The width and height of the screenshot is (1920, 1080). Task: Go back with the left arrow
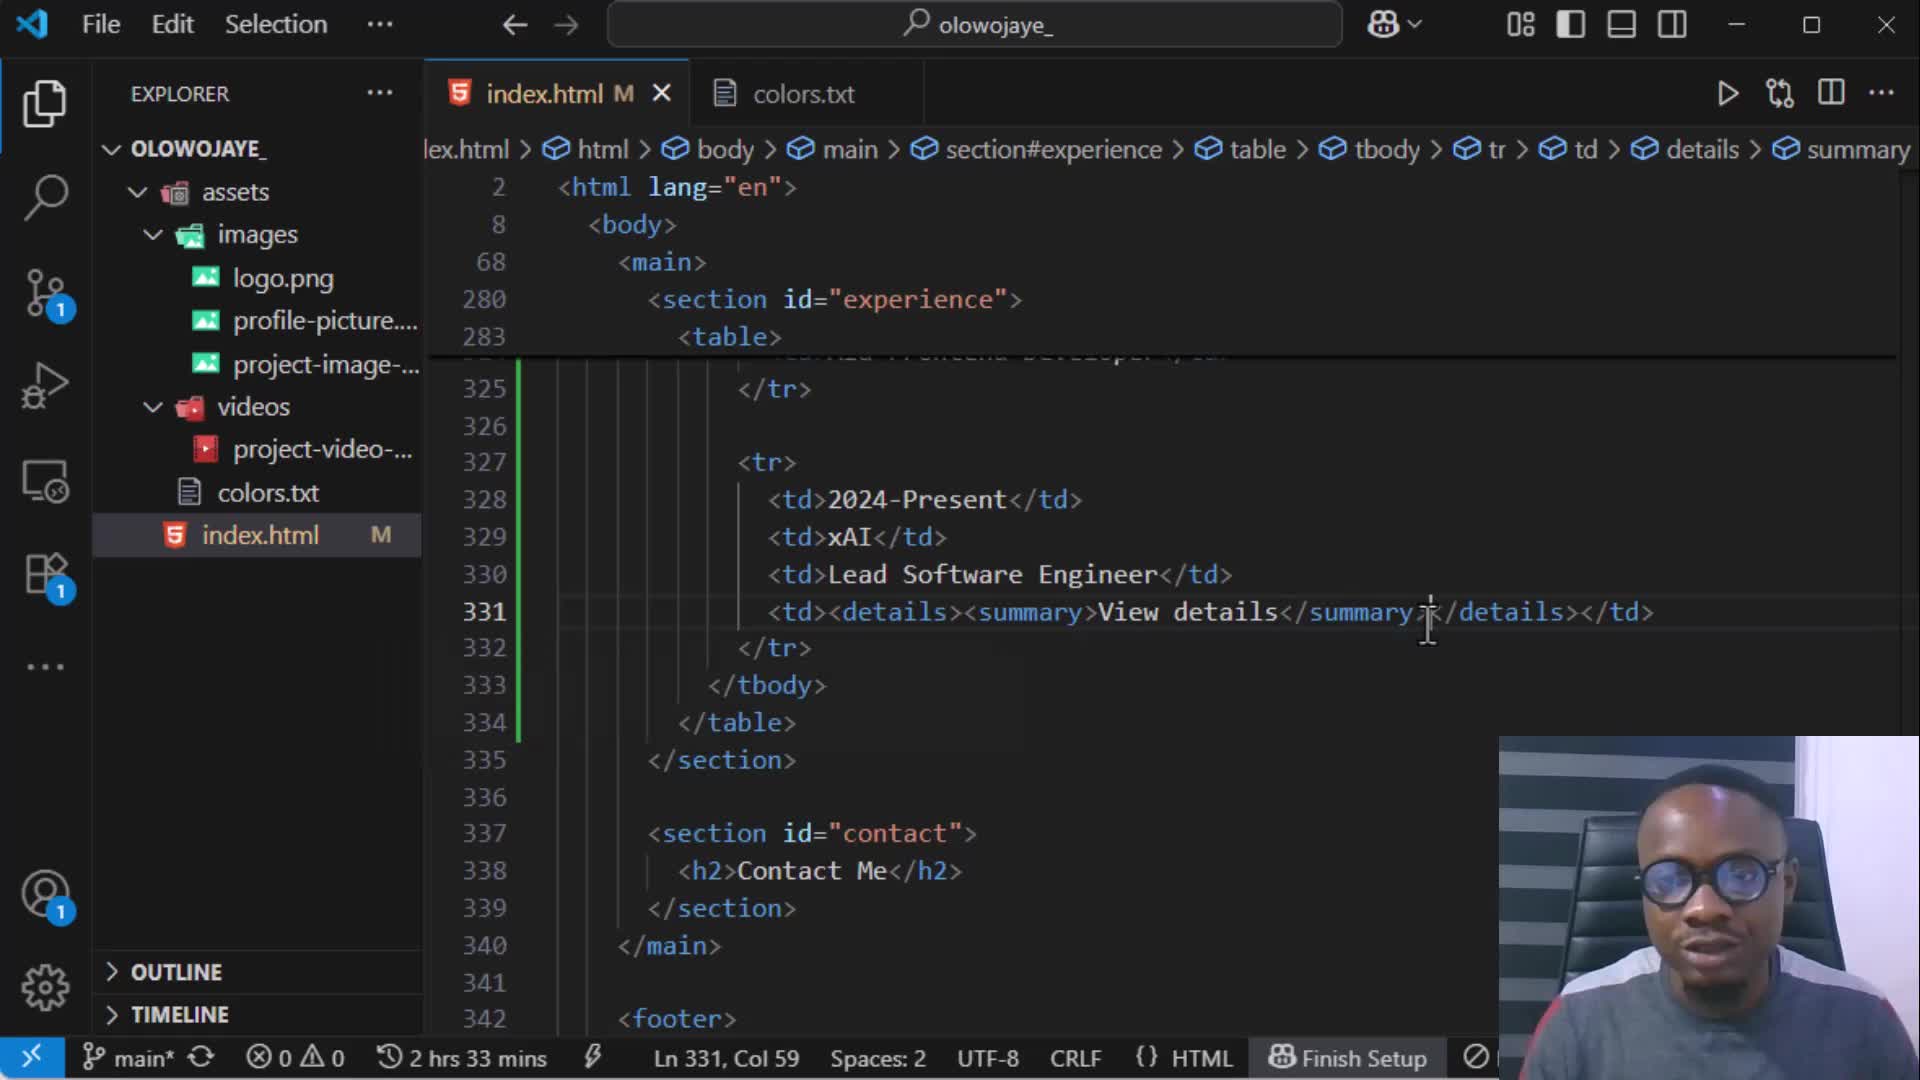coord(514,24)
